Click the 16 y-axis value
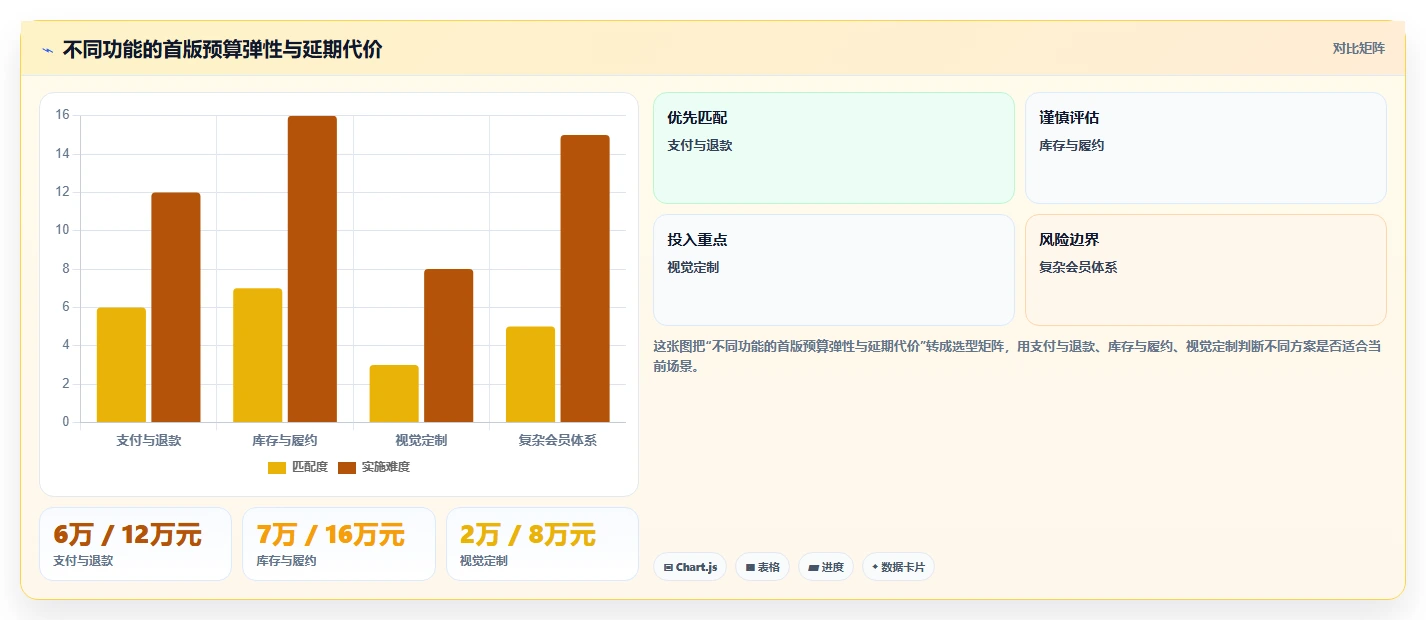The height and width of the screenshot is (620, 1426). (x=62, y=115)
